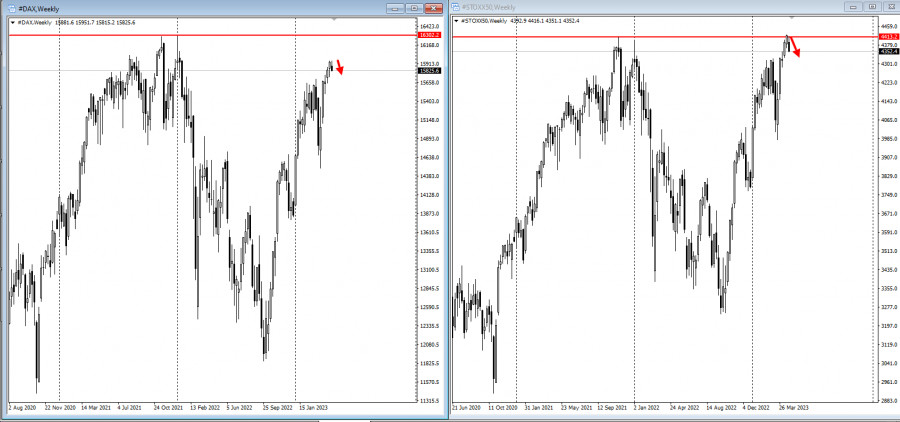The height and width of the screenshot is (422, 900).
Task: Restore down the #STOXX50,Weekly chart window
Action: [872, 6]
